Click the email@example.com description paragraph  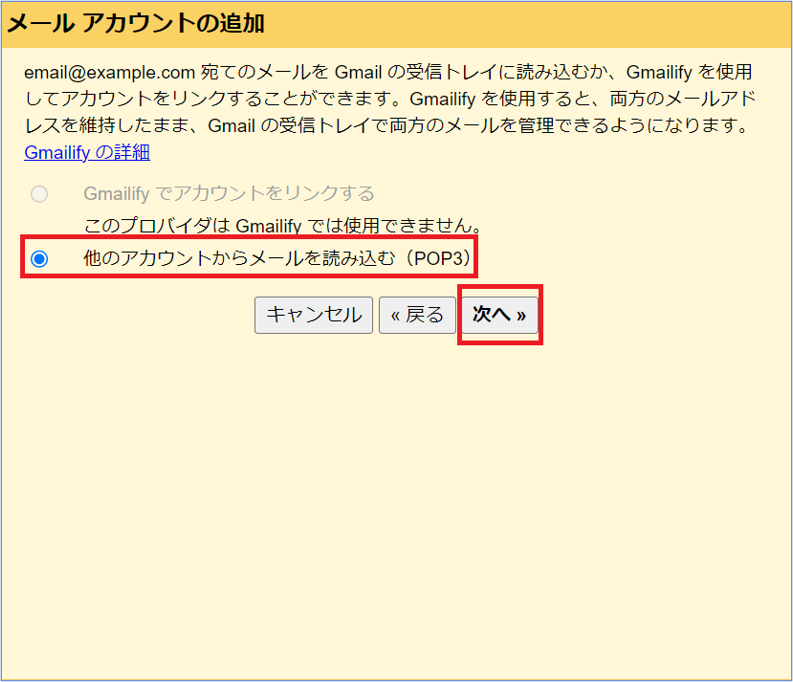coord(390,99)
